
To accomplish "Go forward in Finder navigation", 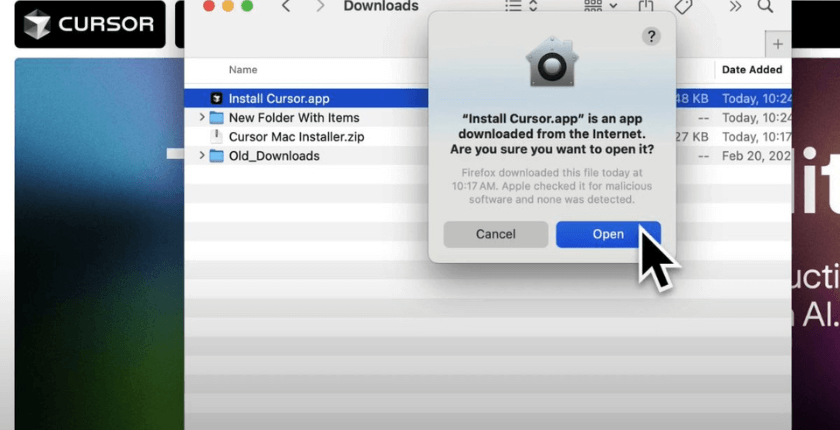I will [x=320, y=7].
